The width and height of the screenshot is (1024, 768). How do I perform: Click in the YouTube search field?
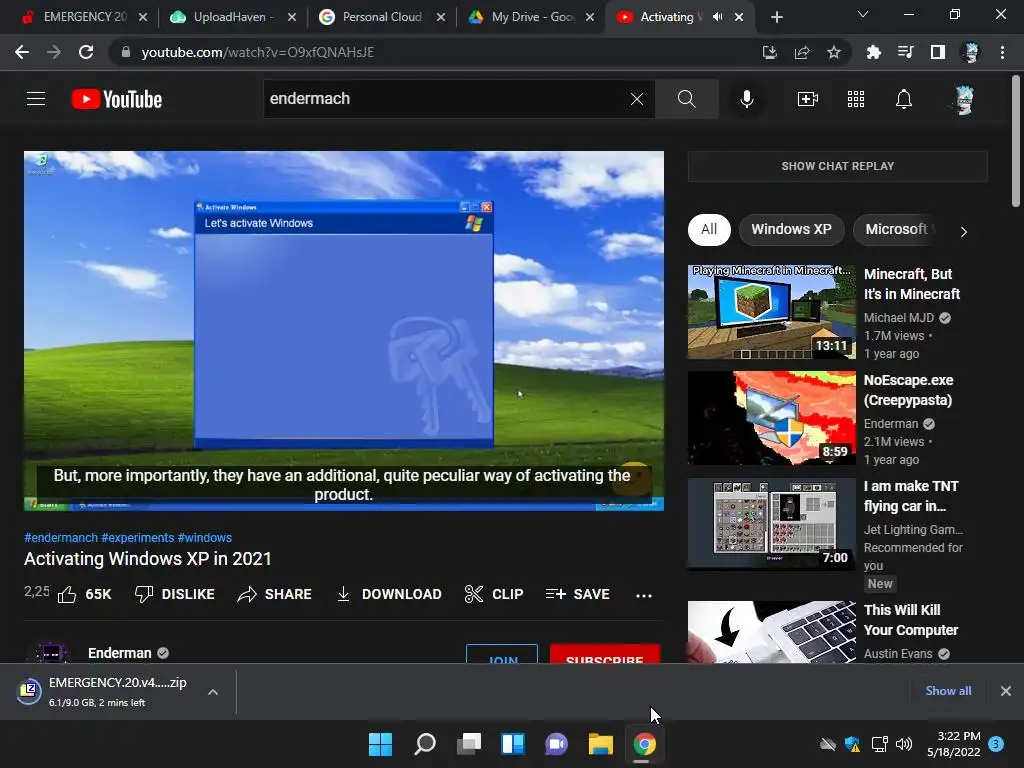point(444,99)
